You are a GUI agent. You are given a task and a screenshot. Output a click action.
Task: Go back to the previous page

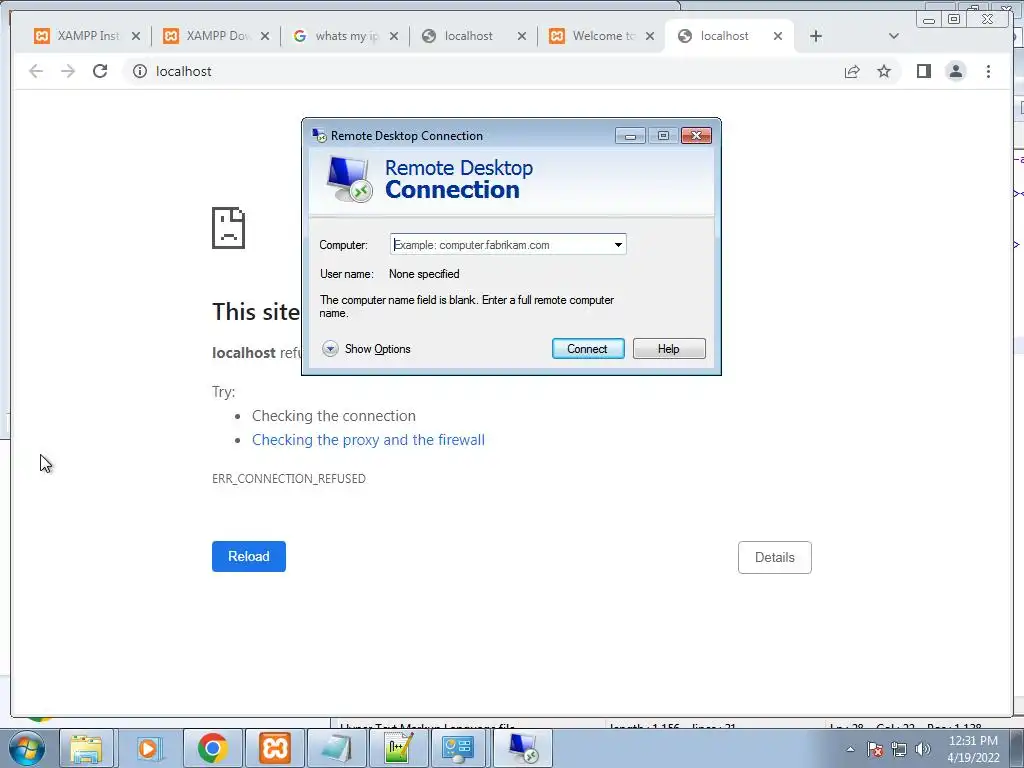click(x=36, y=71)
